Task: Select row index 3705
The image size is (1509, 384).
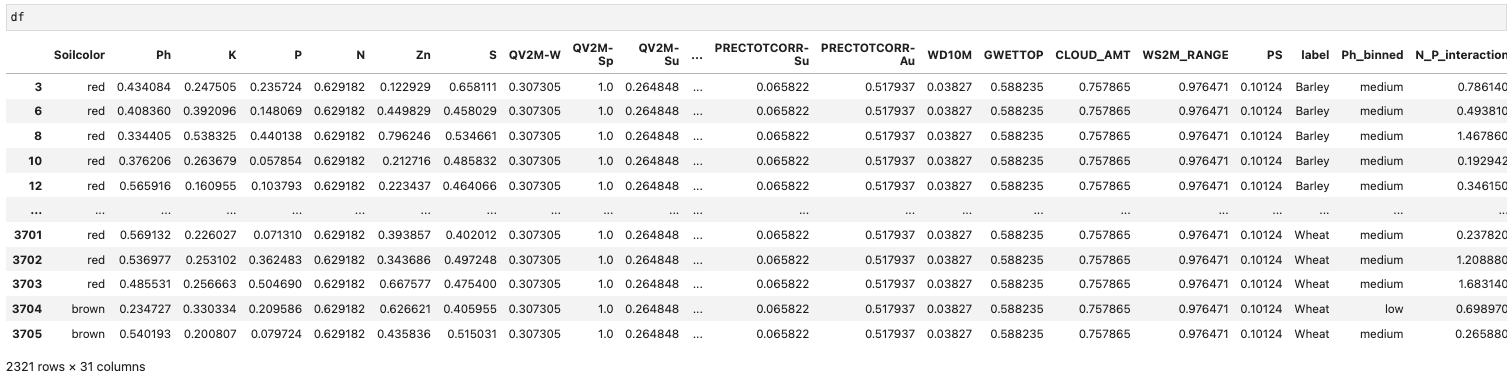Action: coord(25,333)
